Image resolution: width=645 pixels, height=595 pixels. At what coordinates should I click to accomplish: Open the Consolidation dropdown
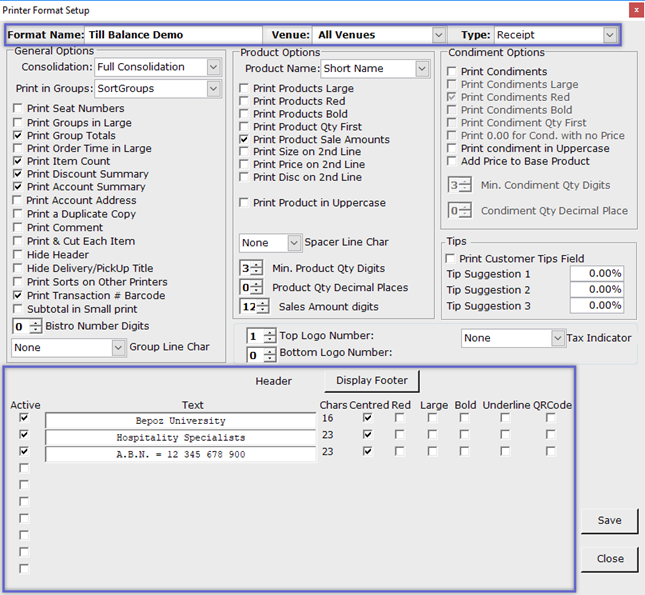pos(213,67)
